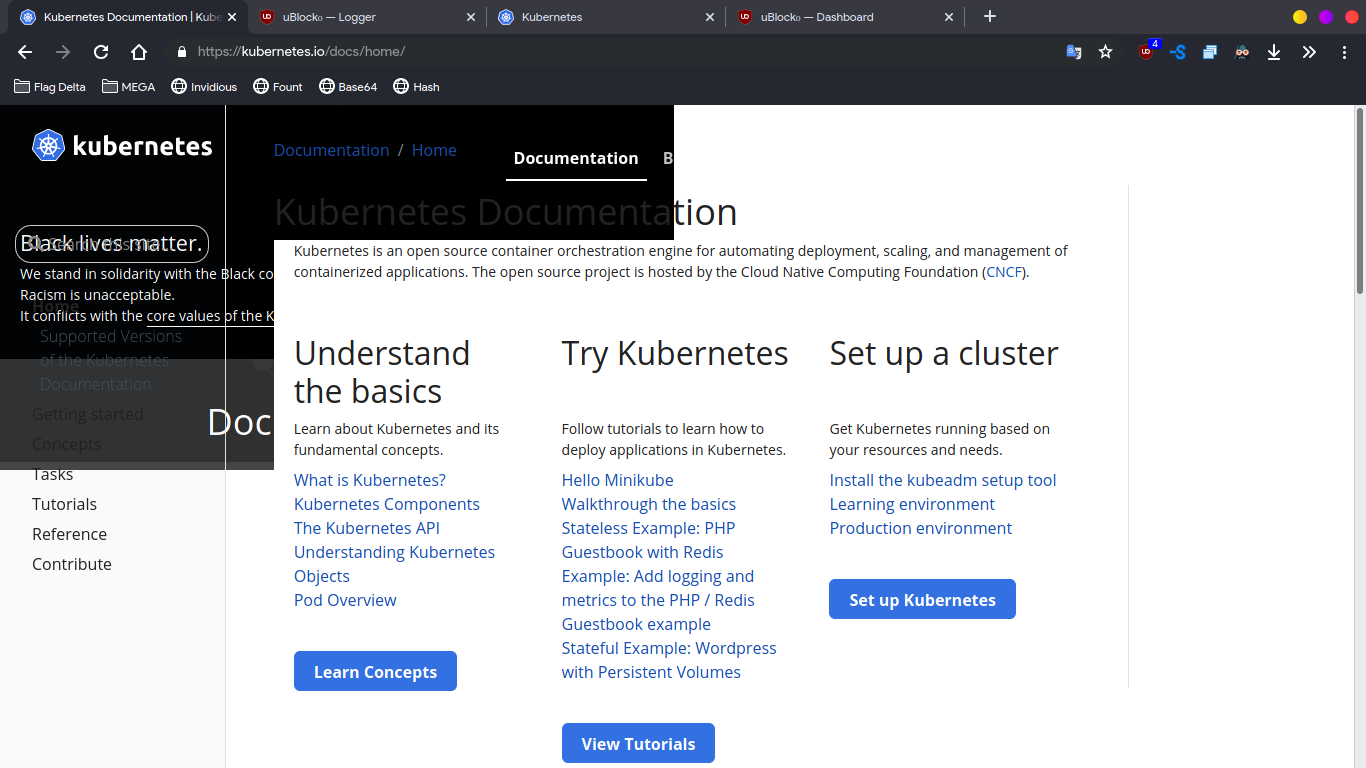Screen dimensions: 1366x768
Task: Click the Set up Kubernetes button
Action: [922, 599]
